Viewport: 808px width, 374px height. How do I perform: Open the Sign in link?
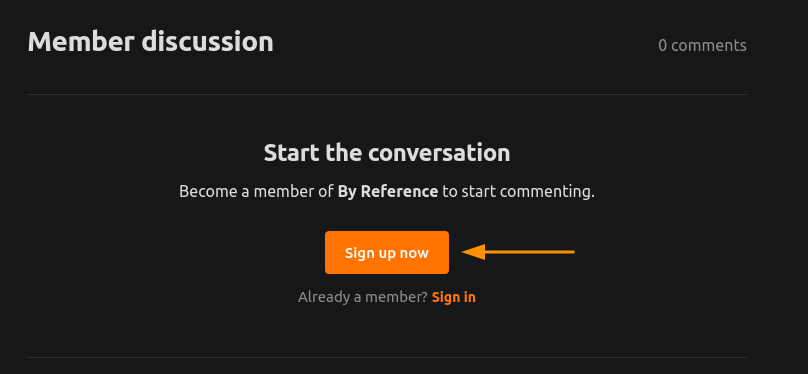[453, 297]
